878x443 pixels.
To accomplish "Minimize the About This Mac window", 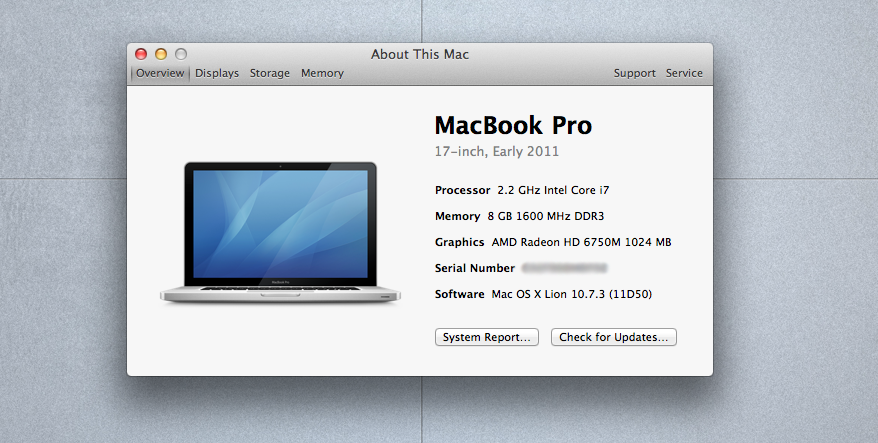I will [x=161, y=54].
